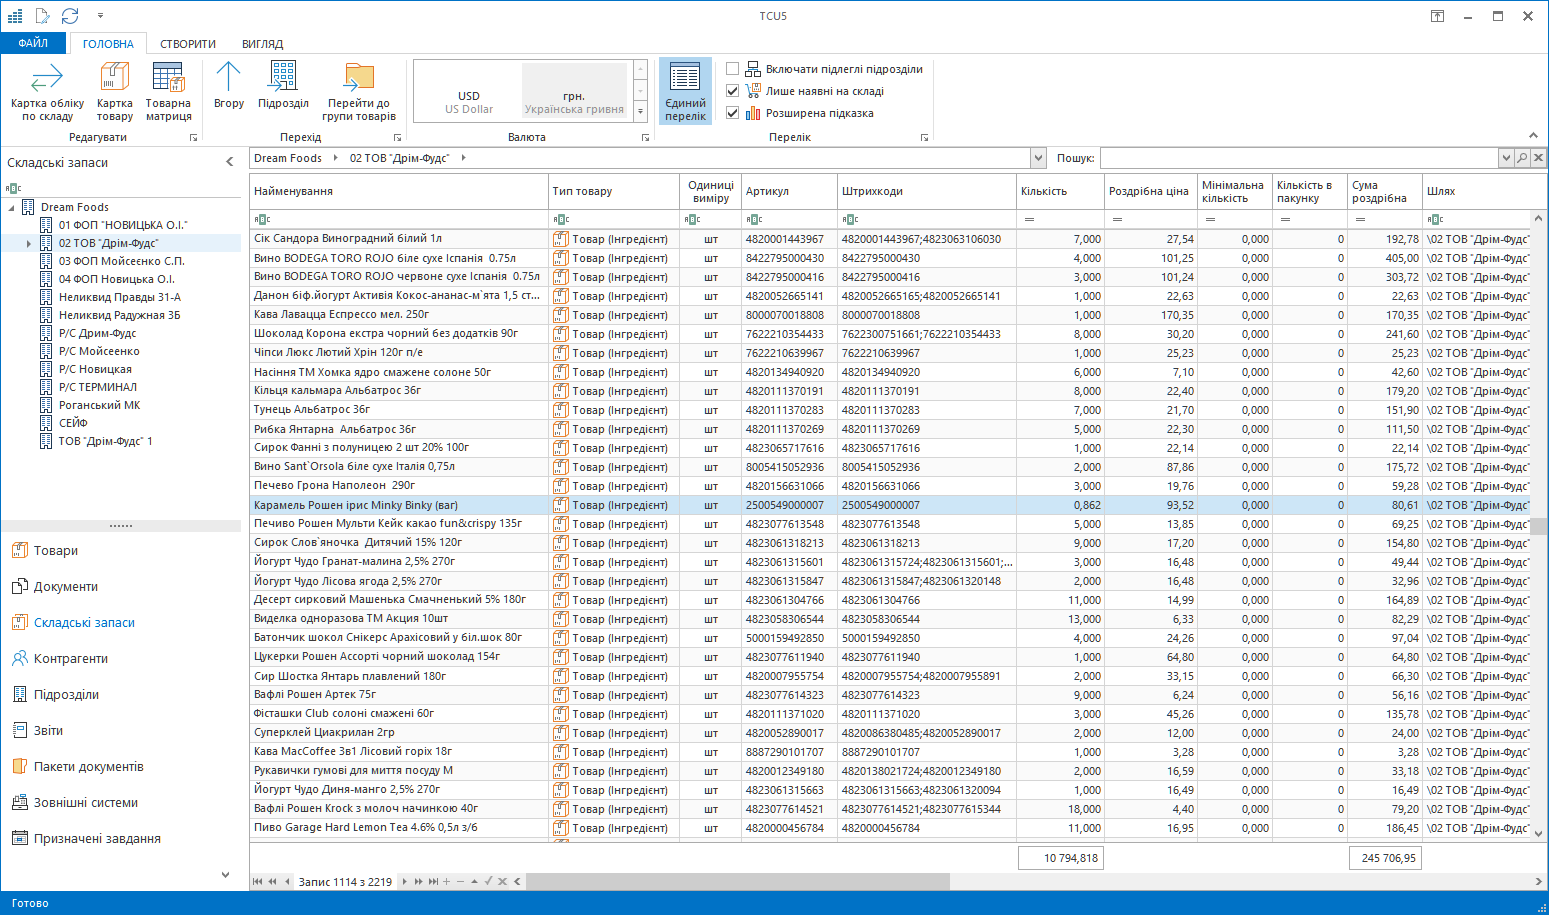Sort by the Роздрібна ціна column header
The height and width of the screenshot is (915, 1549).
tap(1151, 191)
